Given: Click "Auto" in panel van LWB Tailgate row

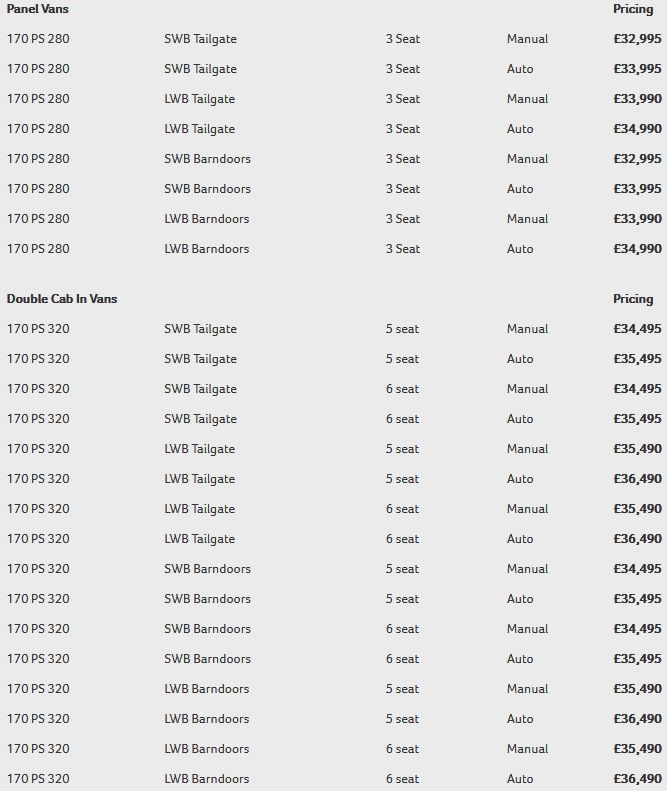Looking at the screenshot, I should pyautogui.click(x=520, y=129).
